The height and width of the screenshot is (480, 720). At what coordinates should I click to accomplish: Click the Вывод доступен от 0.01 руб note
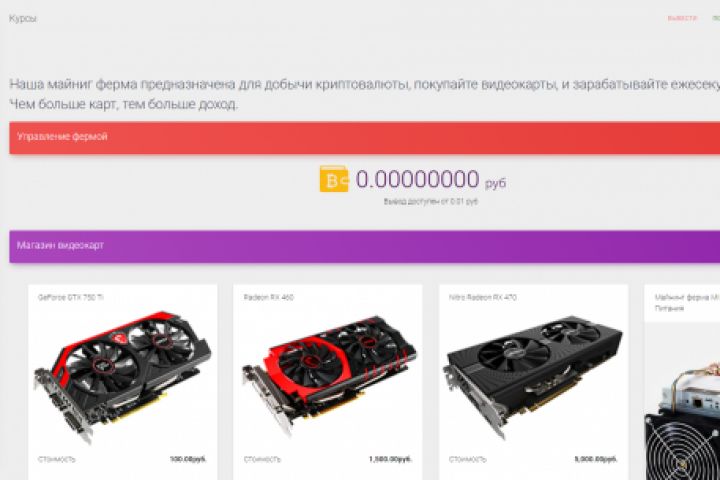(x=431, y=202)
